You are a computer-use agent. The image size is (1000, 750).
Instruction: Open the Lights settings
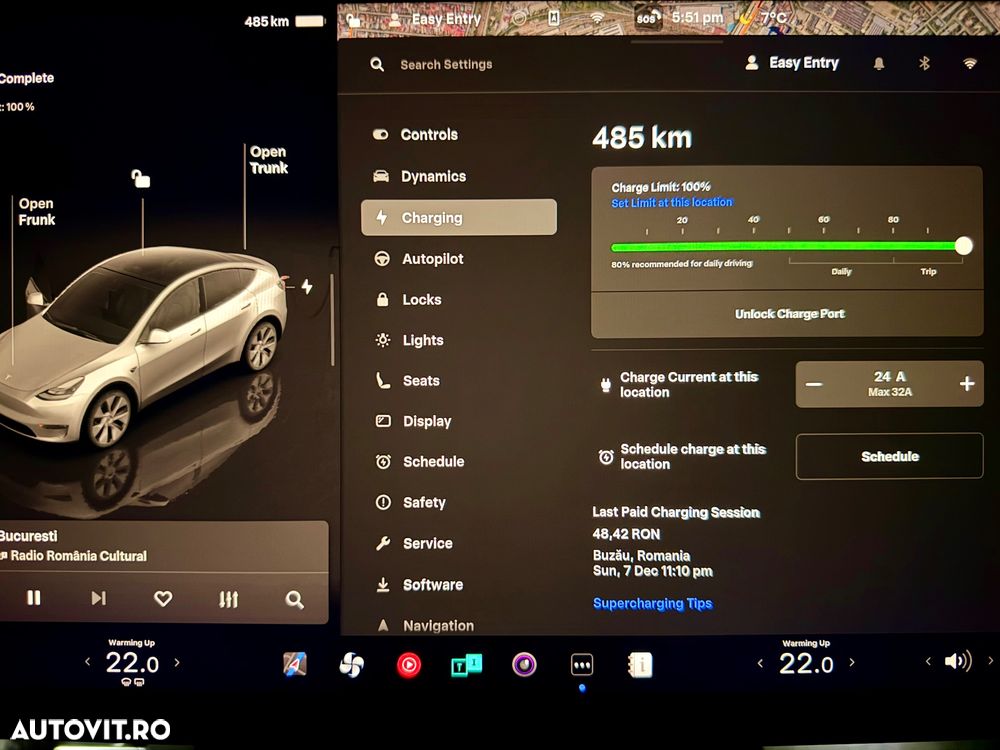pos(409,341)
